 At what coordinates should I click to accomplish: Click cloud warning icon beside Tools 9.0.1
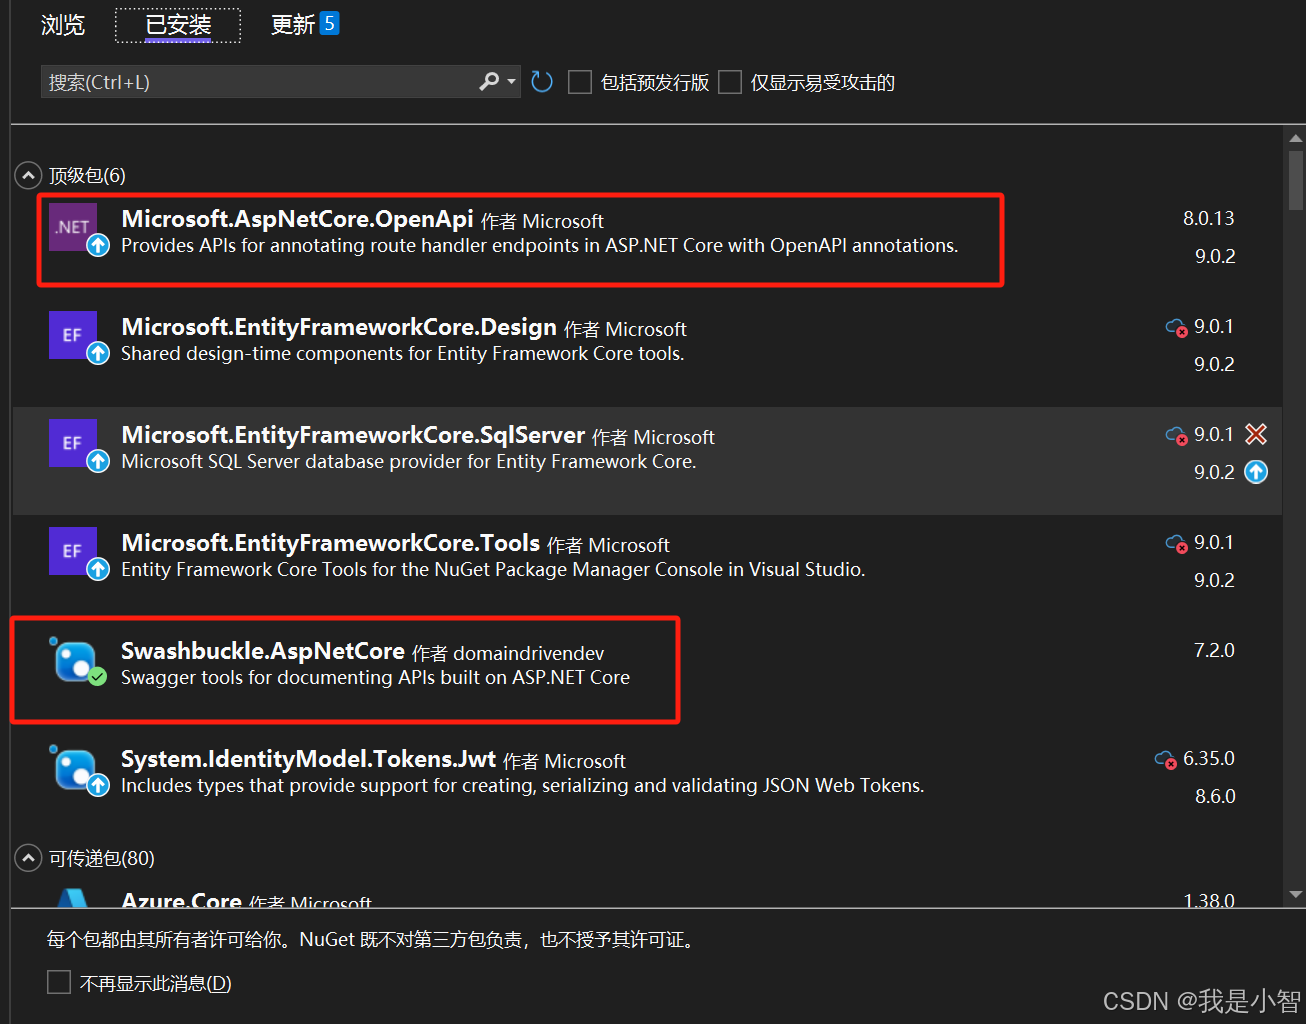pos(1177,543)
